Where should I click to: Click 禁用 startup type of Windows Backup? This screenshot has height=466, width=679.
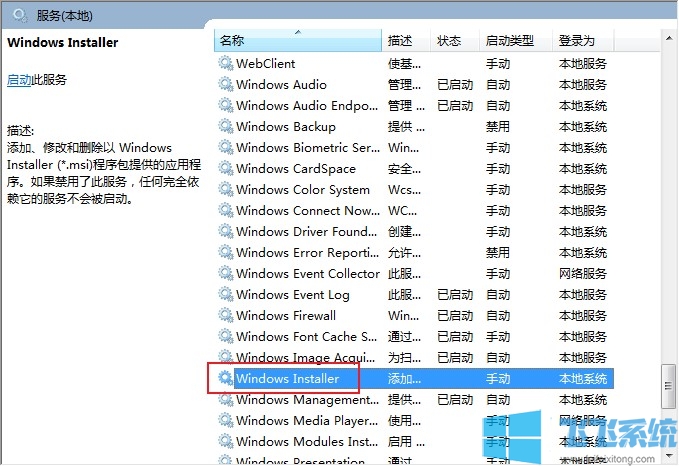[x=498, y=126]
